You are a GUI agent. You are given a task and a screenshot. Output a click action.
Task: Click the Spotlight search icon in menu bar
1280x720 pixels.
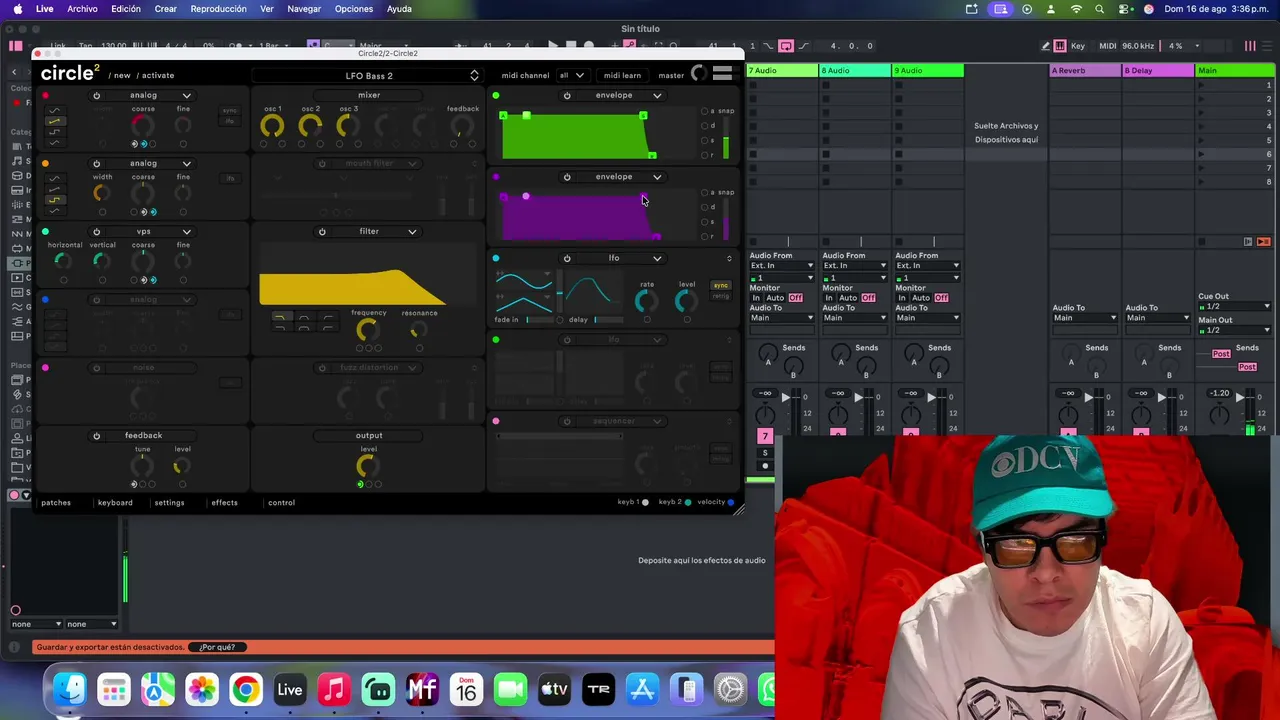(1100, 9)
